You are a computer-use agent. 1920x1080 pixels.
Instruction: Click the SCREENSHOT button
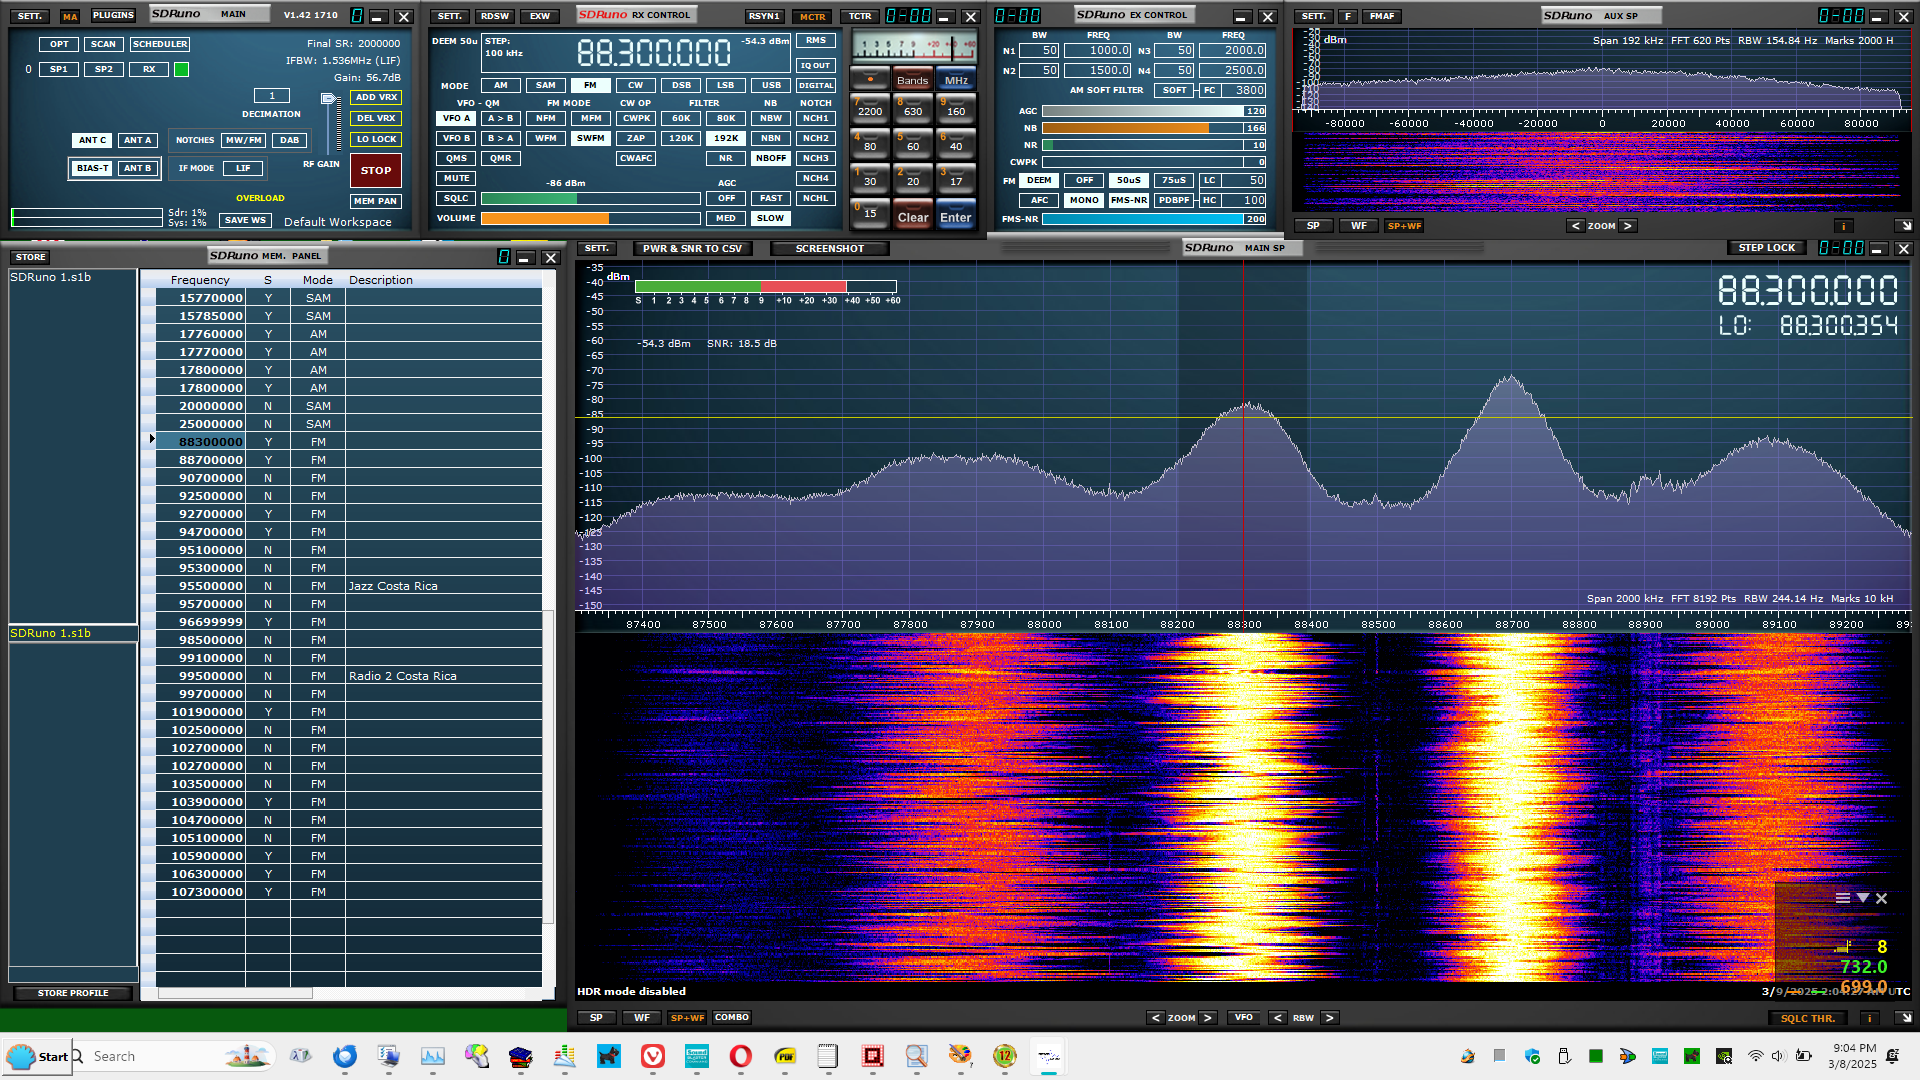click(829, 249)
